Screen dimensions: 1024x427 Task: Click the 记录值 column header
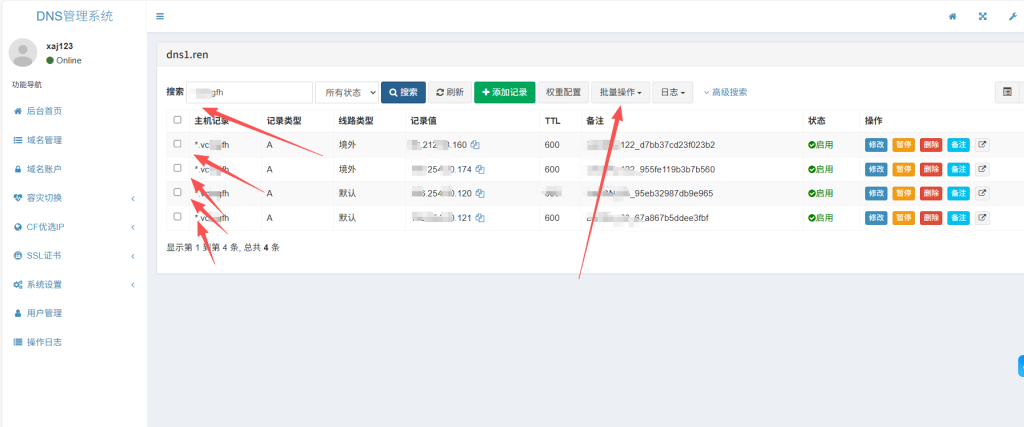[423, 121]
